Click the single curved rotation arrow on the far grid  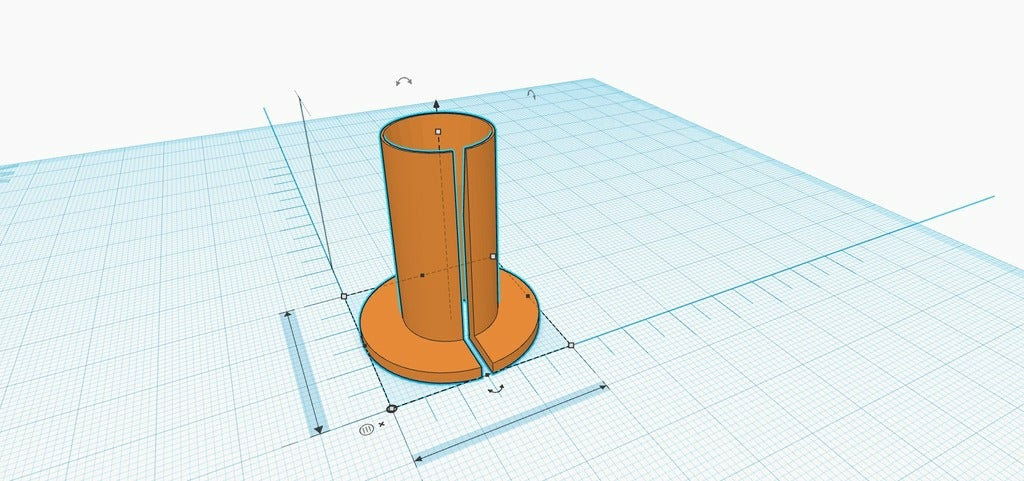click(x=532, y=95)
